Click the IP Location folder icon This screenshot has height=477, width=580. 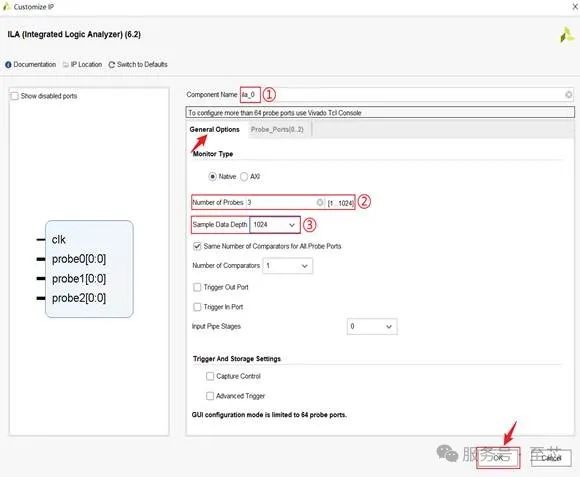tap(66, 65)
